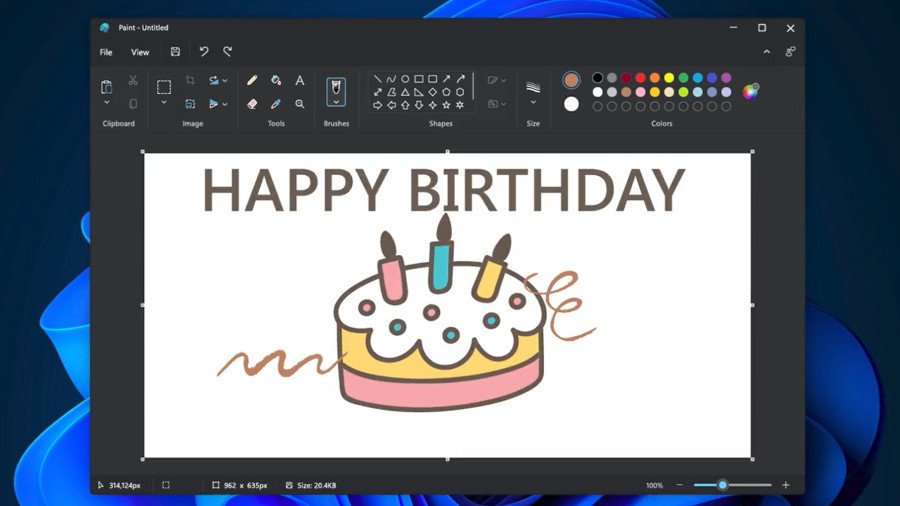Expand the Brushes dropdown

(337, 101)
